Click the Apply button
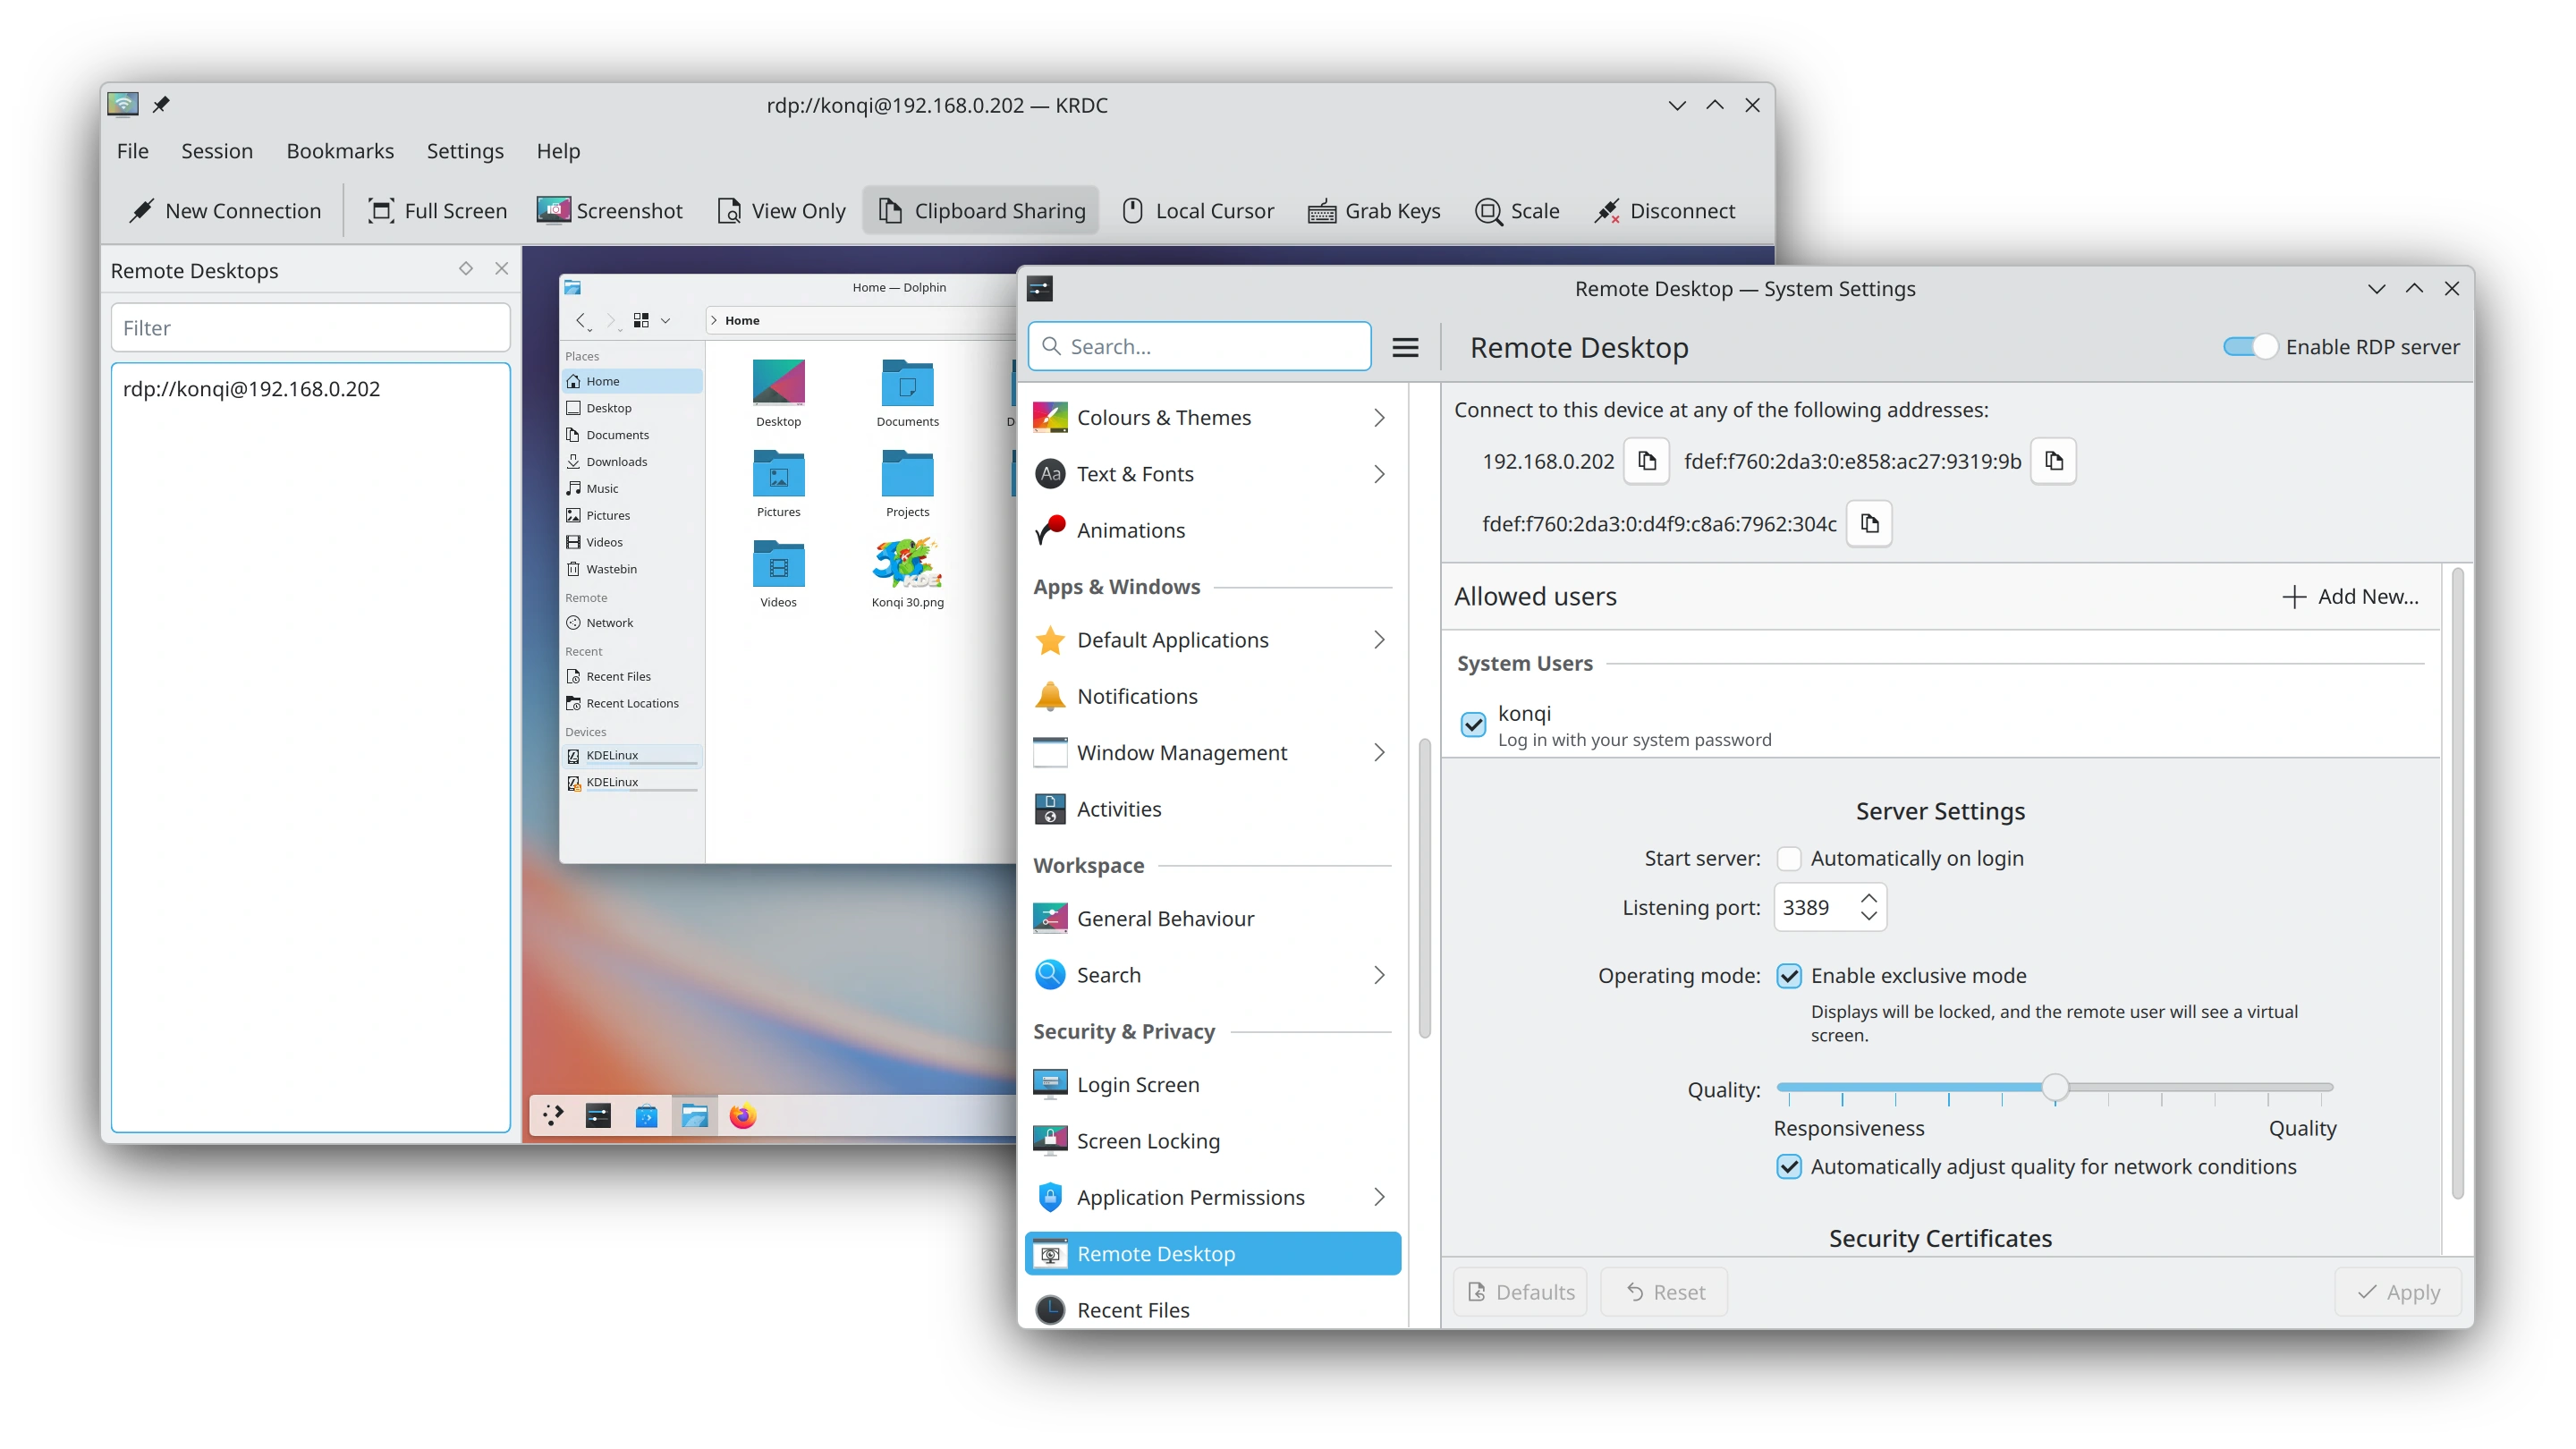Viewport: 2576px width, 1449px height. point(2398,1292)
